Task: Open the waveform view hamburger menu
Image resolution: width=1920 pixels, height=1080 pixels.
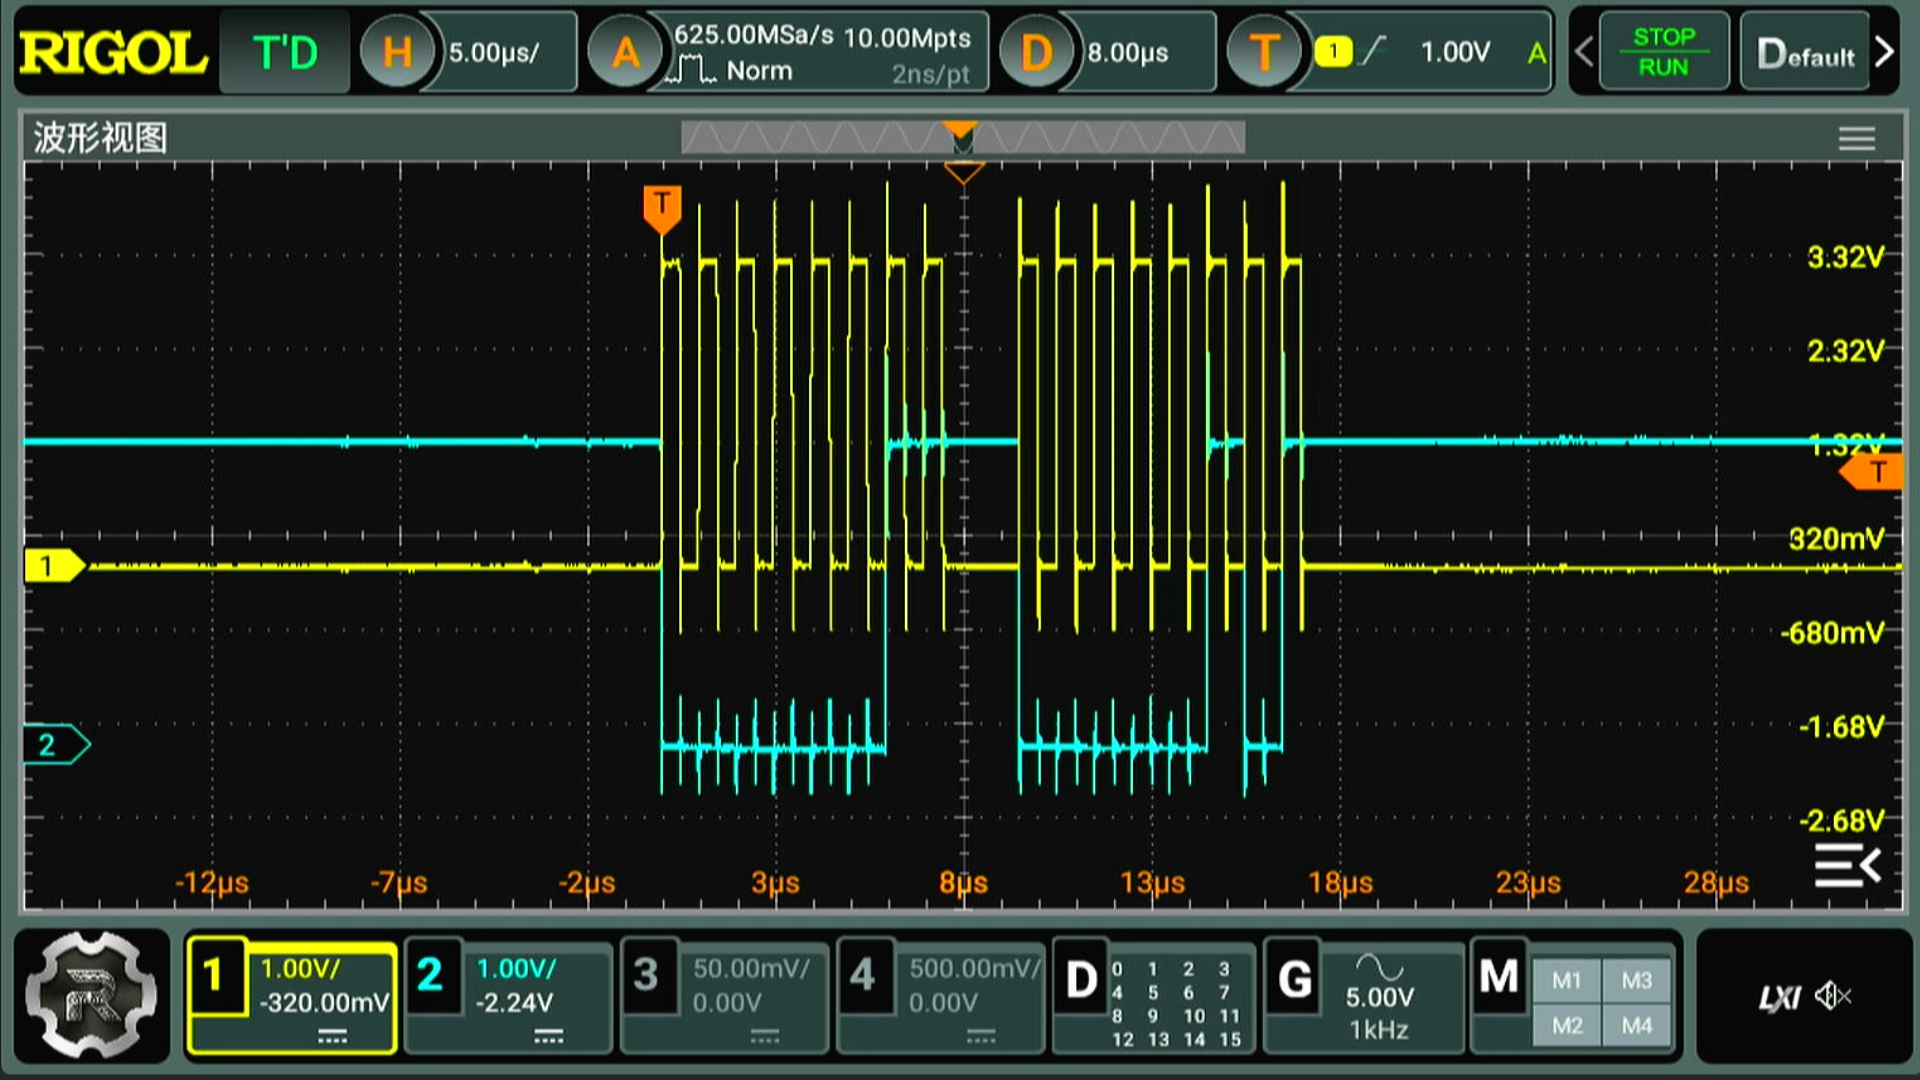Action: tap(1856, 139)
